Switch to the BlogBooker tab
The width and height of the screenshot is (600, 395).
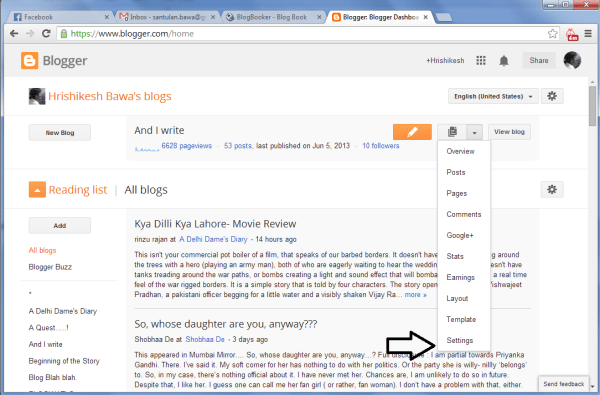[x=271, y=17]
